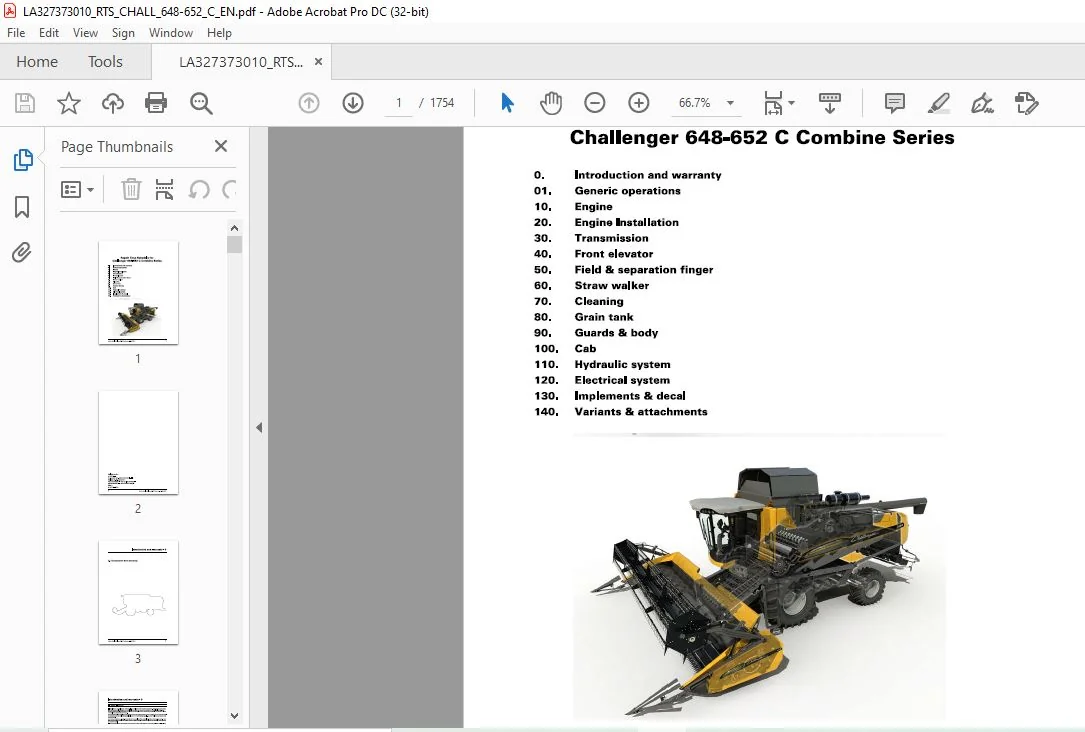Click 'Front elevator' contents entry
This screenshot has height=732, width=1085.
(614, 254)
